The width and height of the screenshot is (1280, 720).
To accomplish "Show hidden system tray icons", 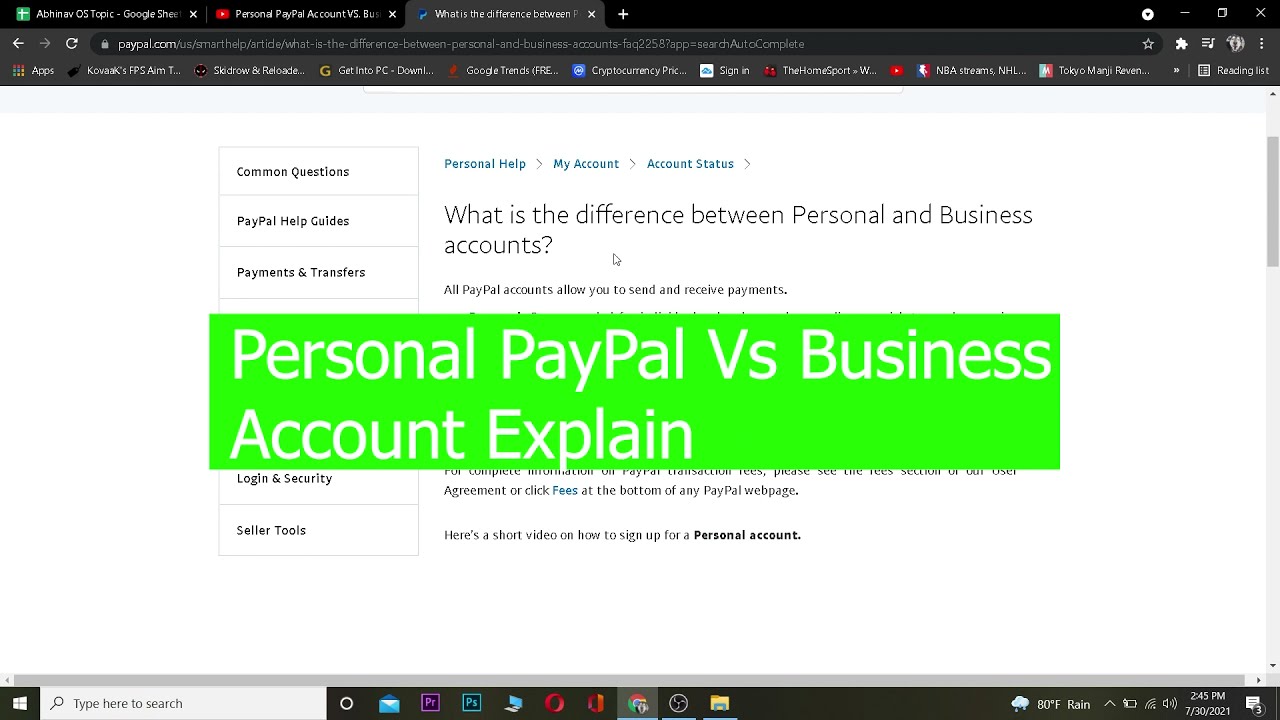I will pos(1109,704).
